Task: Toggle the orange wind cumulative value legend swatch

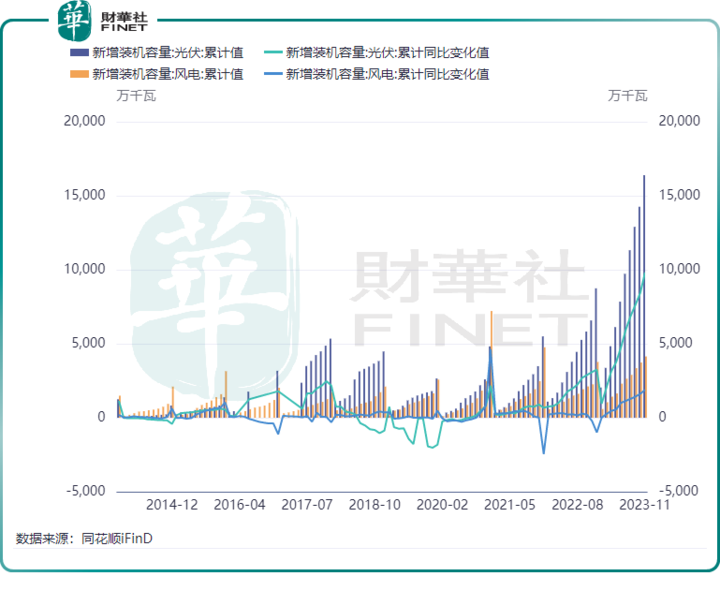Action: pyautogui.click(x=79, y=74)
